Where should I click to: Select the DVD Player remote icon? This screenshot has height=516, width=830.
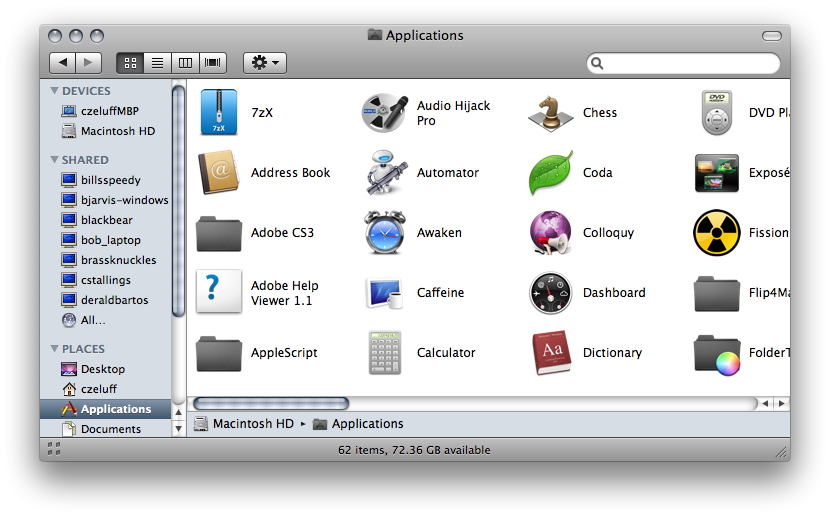pos(717,112)
